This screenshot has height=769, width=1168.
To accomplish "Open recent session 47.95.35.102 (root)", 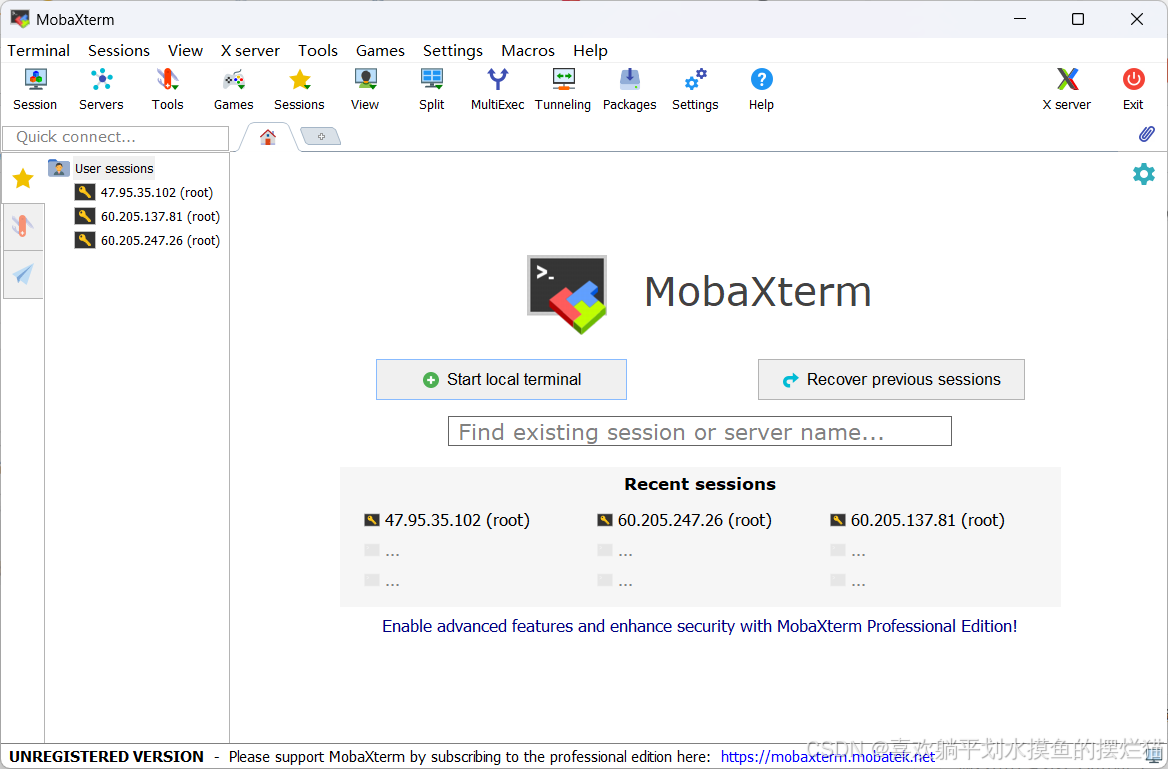I will (x=447, y=520).
